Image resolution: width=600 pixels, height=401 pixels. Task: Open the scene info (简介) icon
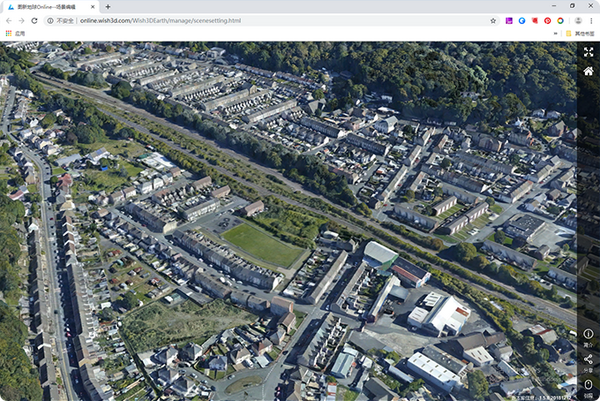[x=588, y=334]
